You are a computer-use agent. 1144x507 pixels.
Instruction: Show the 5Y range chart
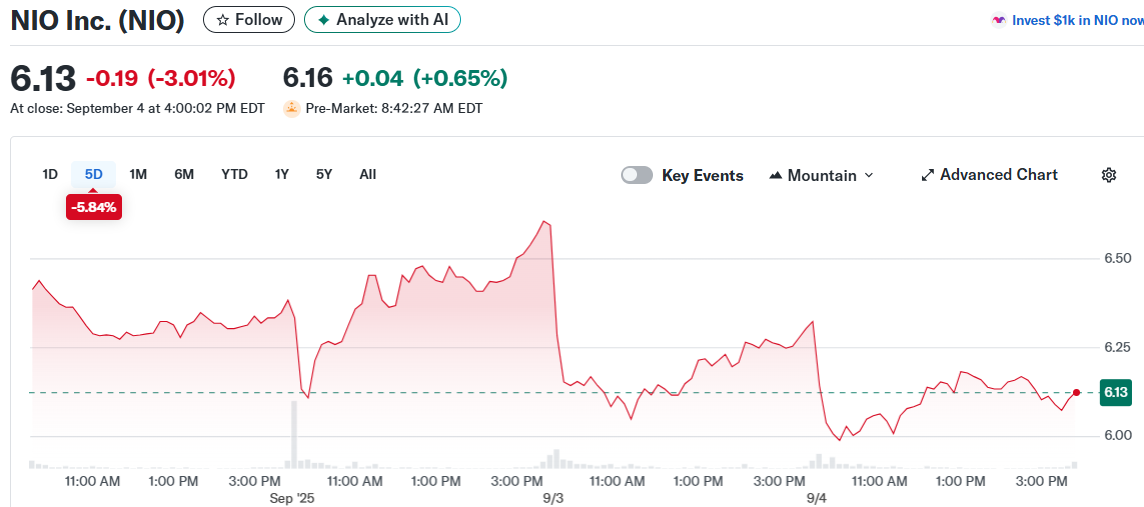[x=324, y=174]
